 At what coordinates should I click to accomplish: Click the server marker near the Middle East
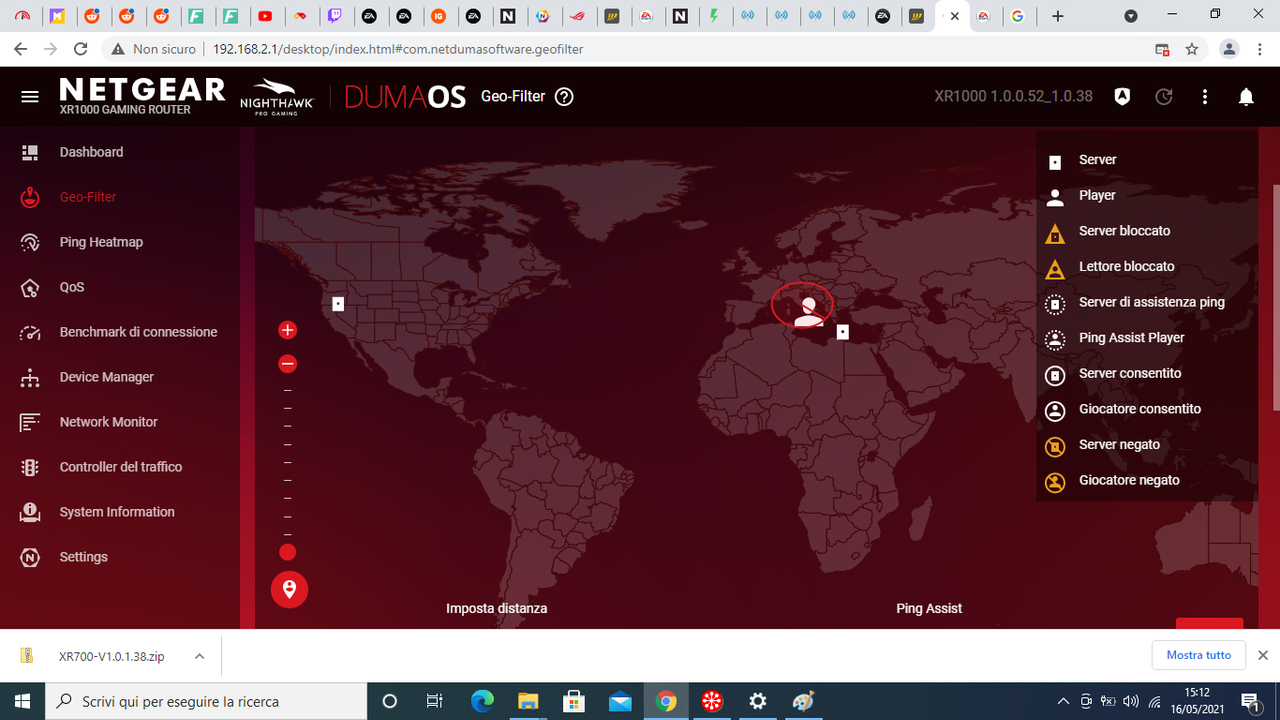tap(843, 332)
